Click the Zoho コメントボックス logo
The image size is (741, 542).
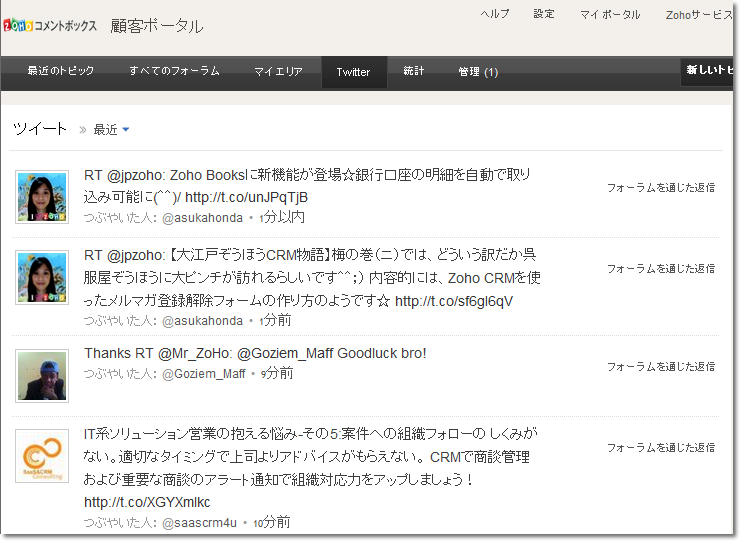pyautogui.click(x=50, y=25)
